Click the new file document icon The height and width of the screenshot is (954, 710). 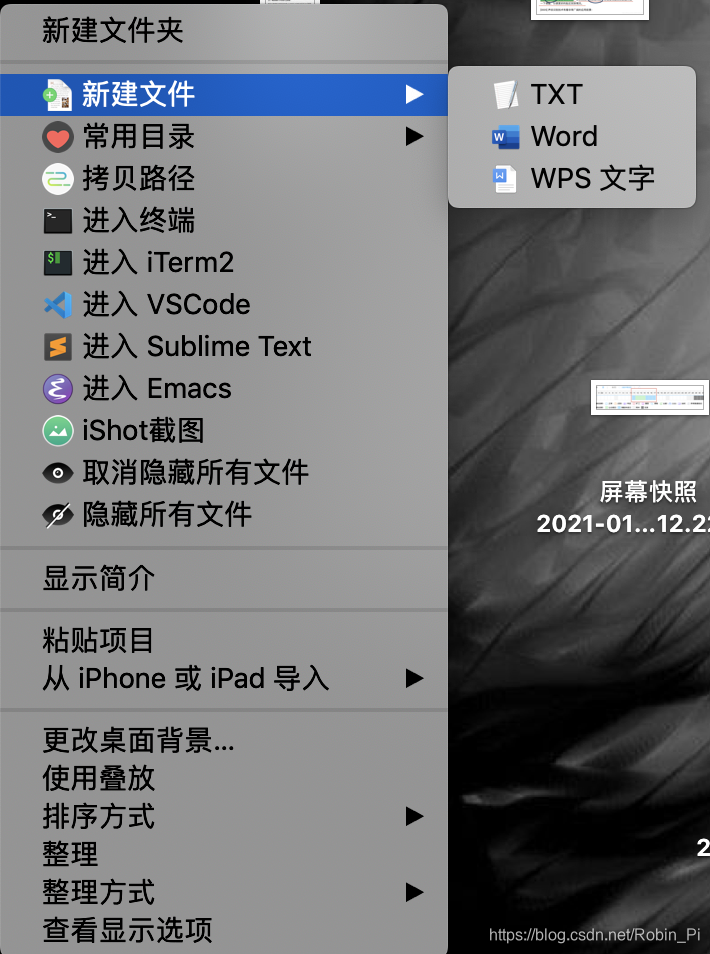point(58,95)
